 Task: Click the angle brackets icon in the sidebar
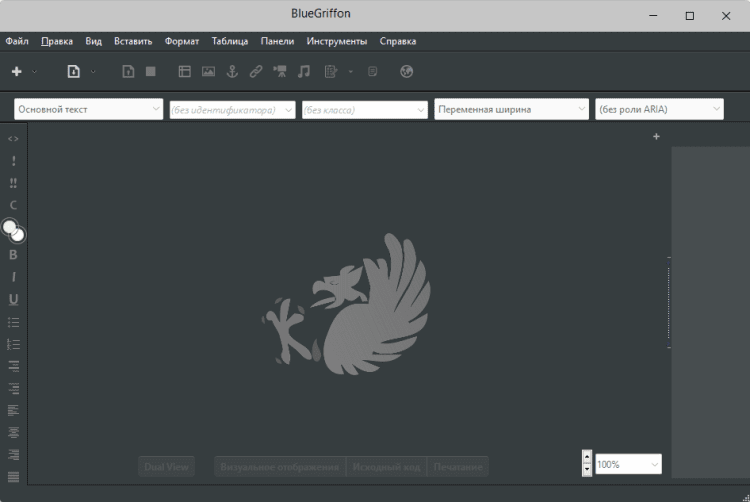13,139
